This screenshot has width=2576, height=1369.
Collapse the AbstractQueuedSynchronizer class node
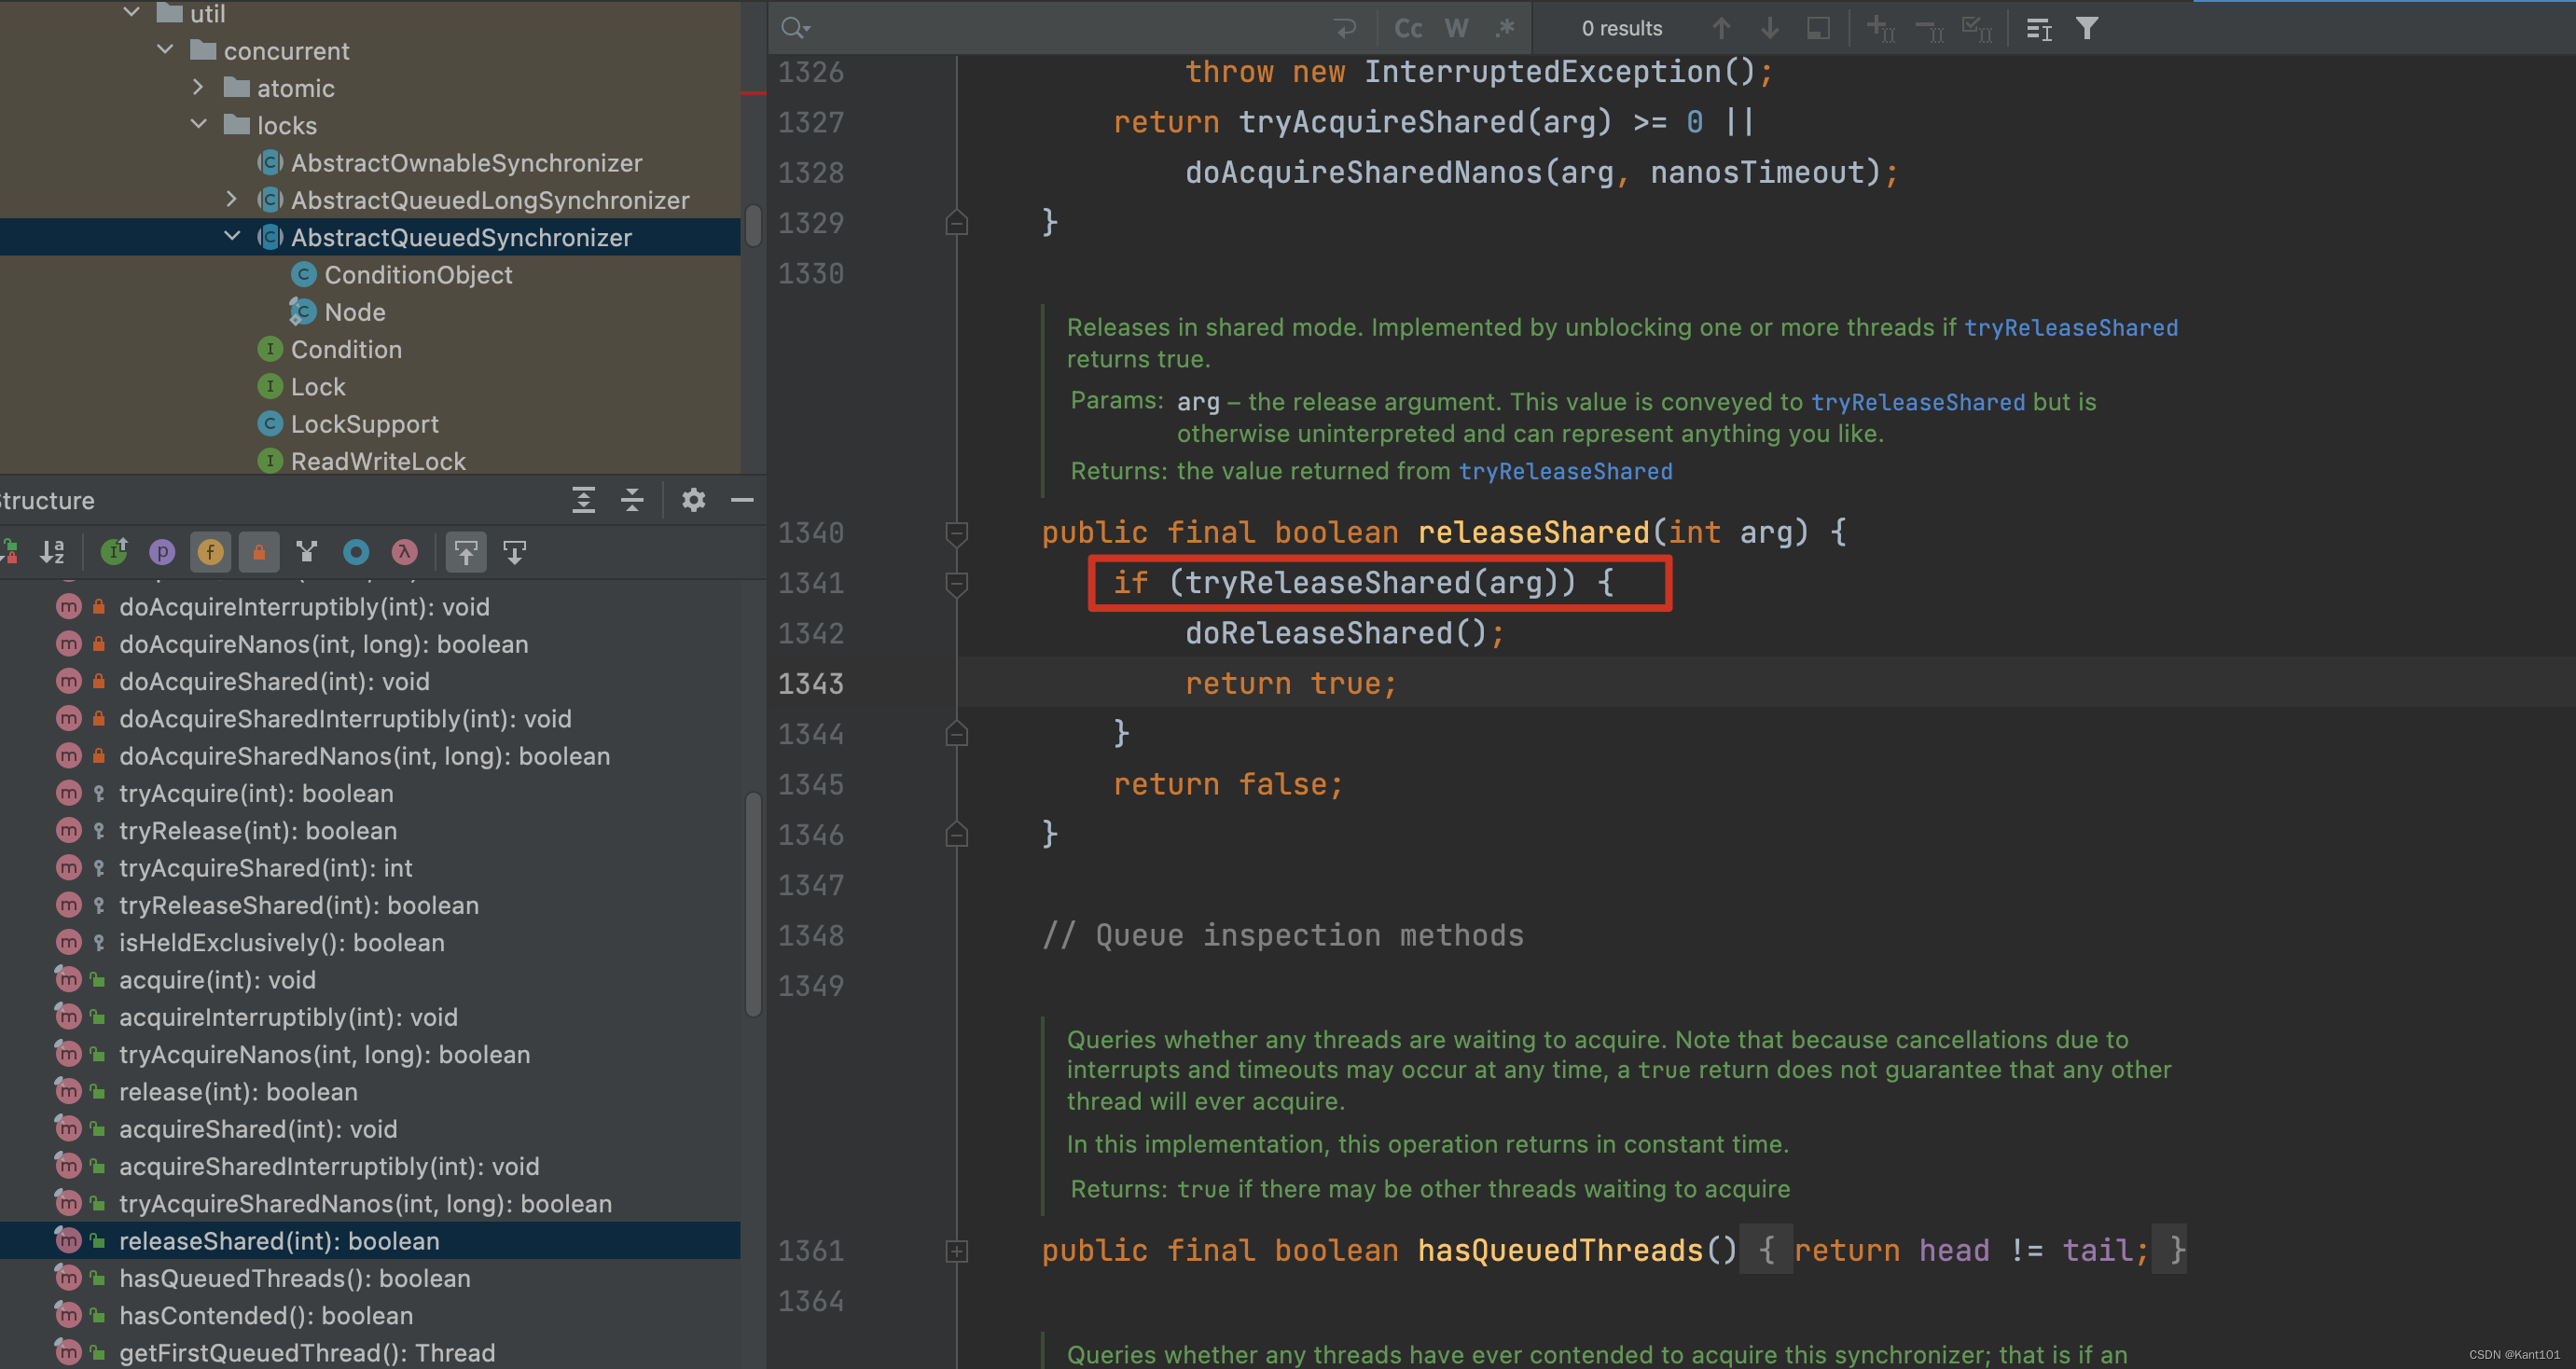coord(232,237)
